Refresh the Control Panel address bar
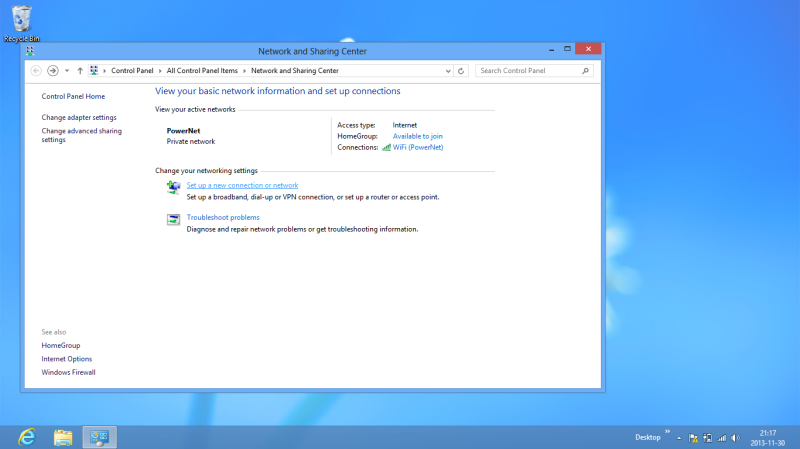Screen dimensions: 800x449 pyautogui.click(x=461, y=71)
